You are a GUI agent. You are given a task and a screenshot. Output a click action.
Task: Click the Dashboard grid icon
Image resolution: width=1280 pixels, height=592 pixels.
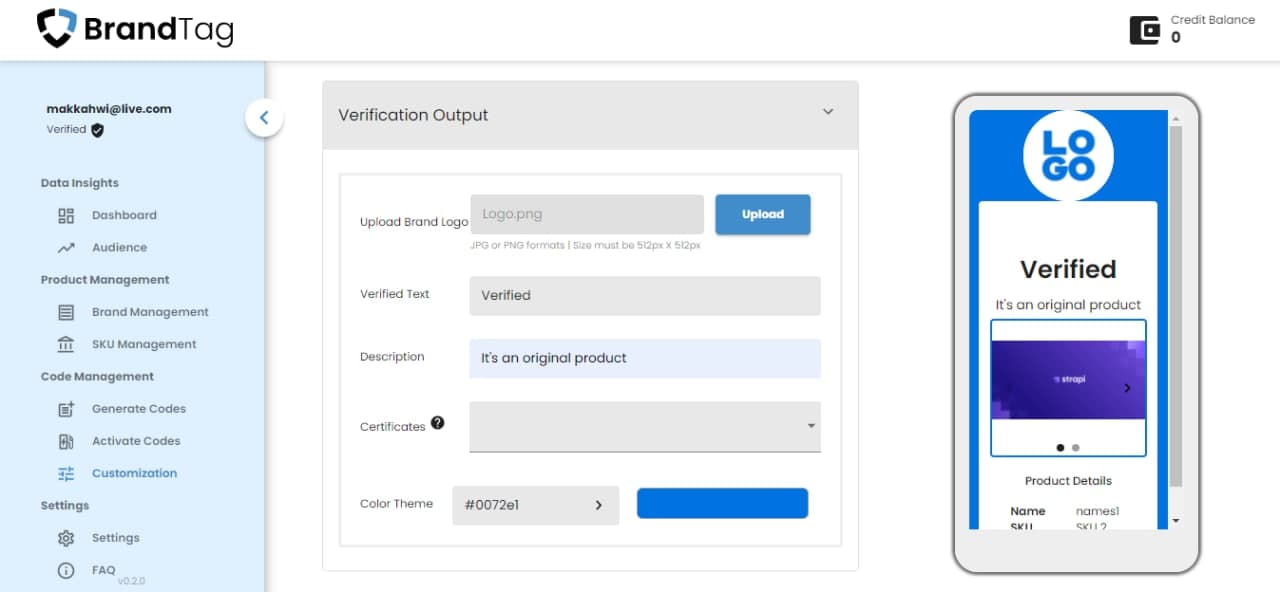click(66, 215)
